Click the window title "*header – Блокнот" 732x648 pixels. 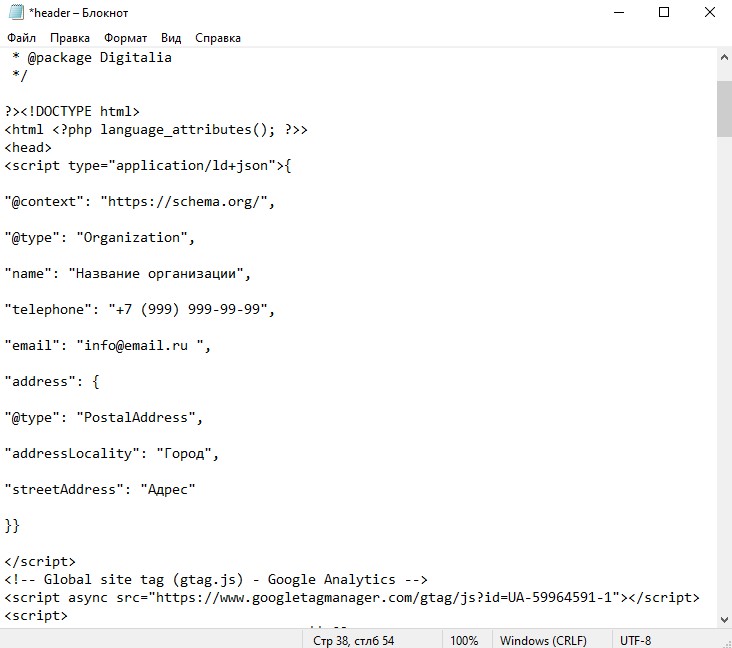(78, 13)
